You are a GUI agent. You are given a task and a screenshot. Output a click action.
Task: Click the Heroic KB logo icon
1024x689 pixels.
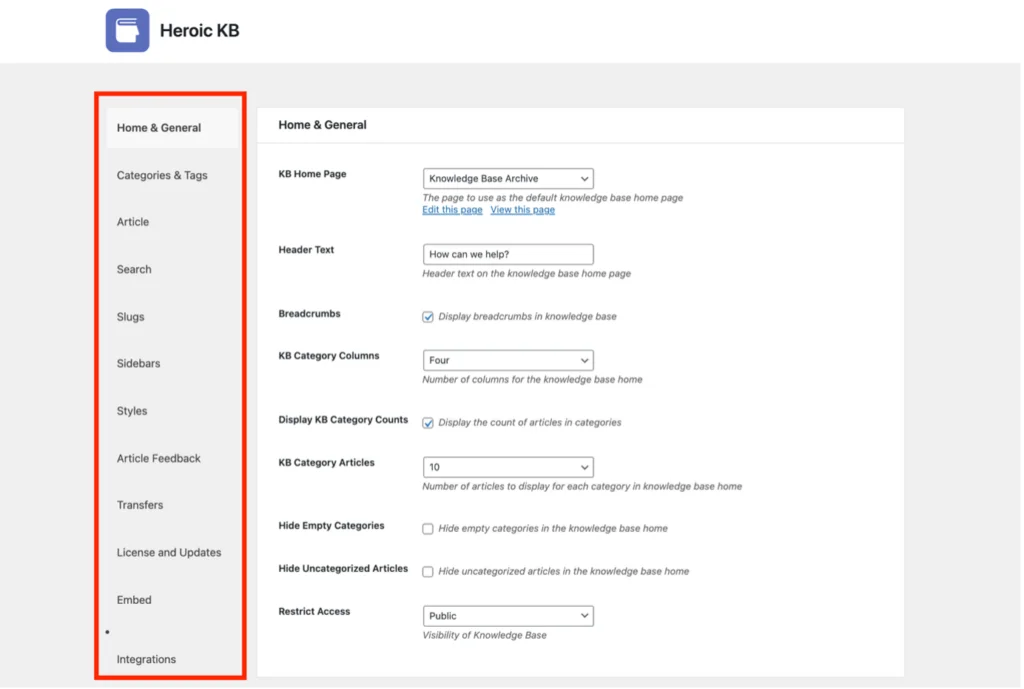127,30
